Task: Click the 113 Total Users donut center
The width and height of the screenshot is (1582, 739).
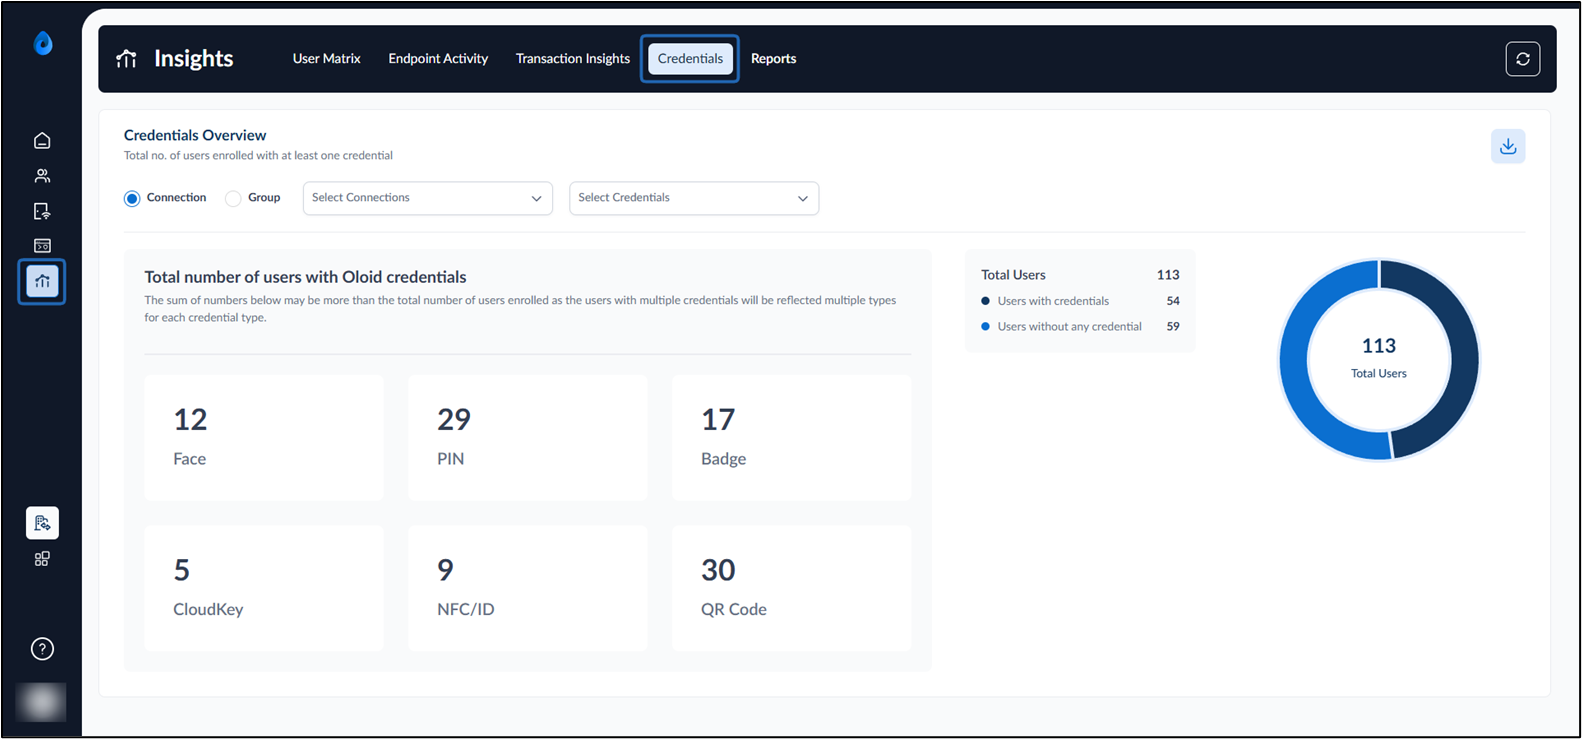Action: click(x=1379, y=358)
